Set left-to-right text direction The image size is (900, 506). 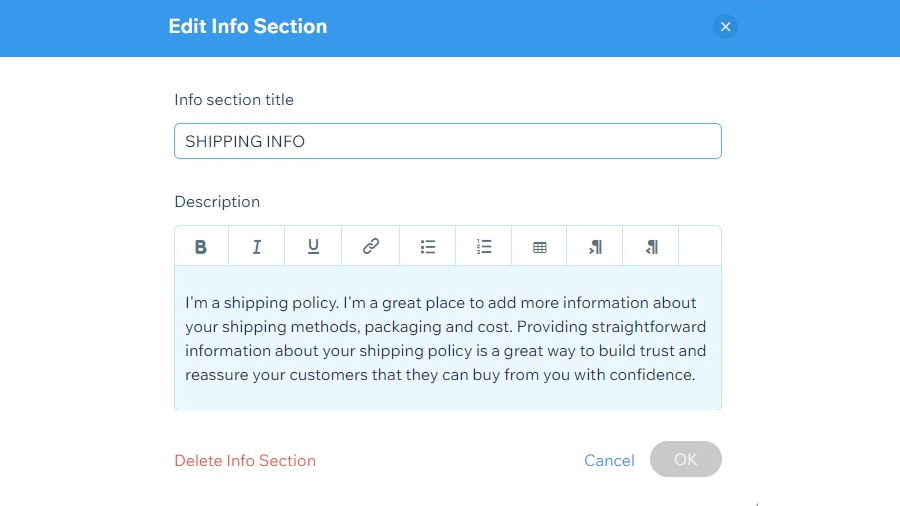(x=595, y=247)
